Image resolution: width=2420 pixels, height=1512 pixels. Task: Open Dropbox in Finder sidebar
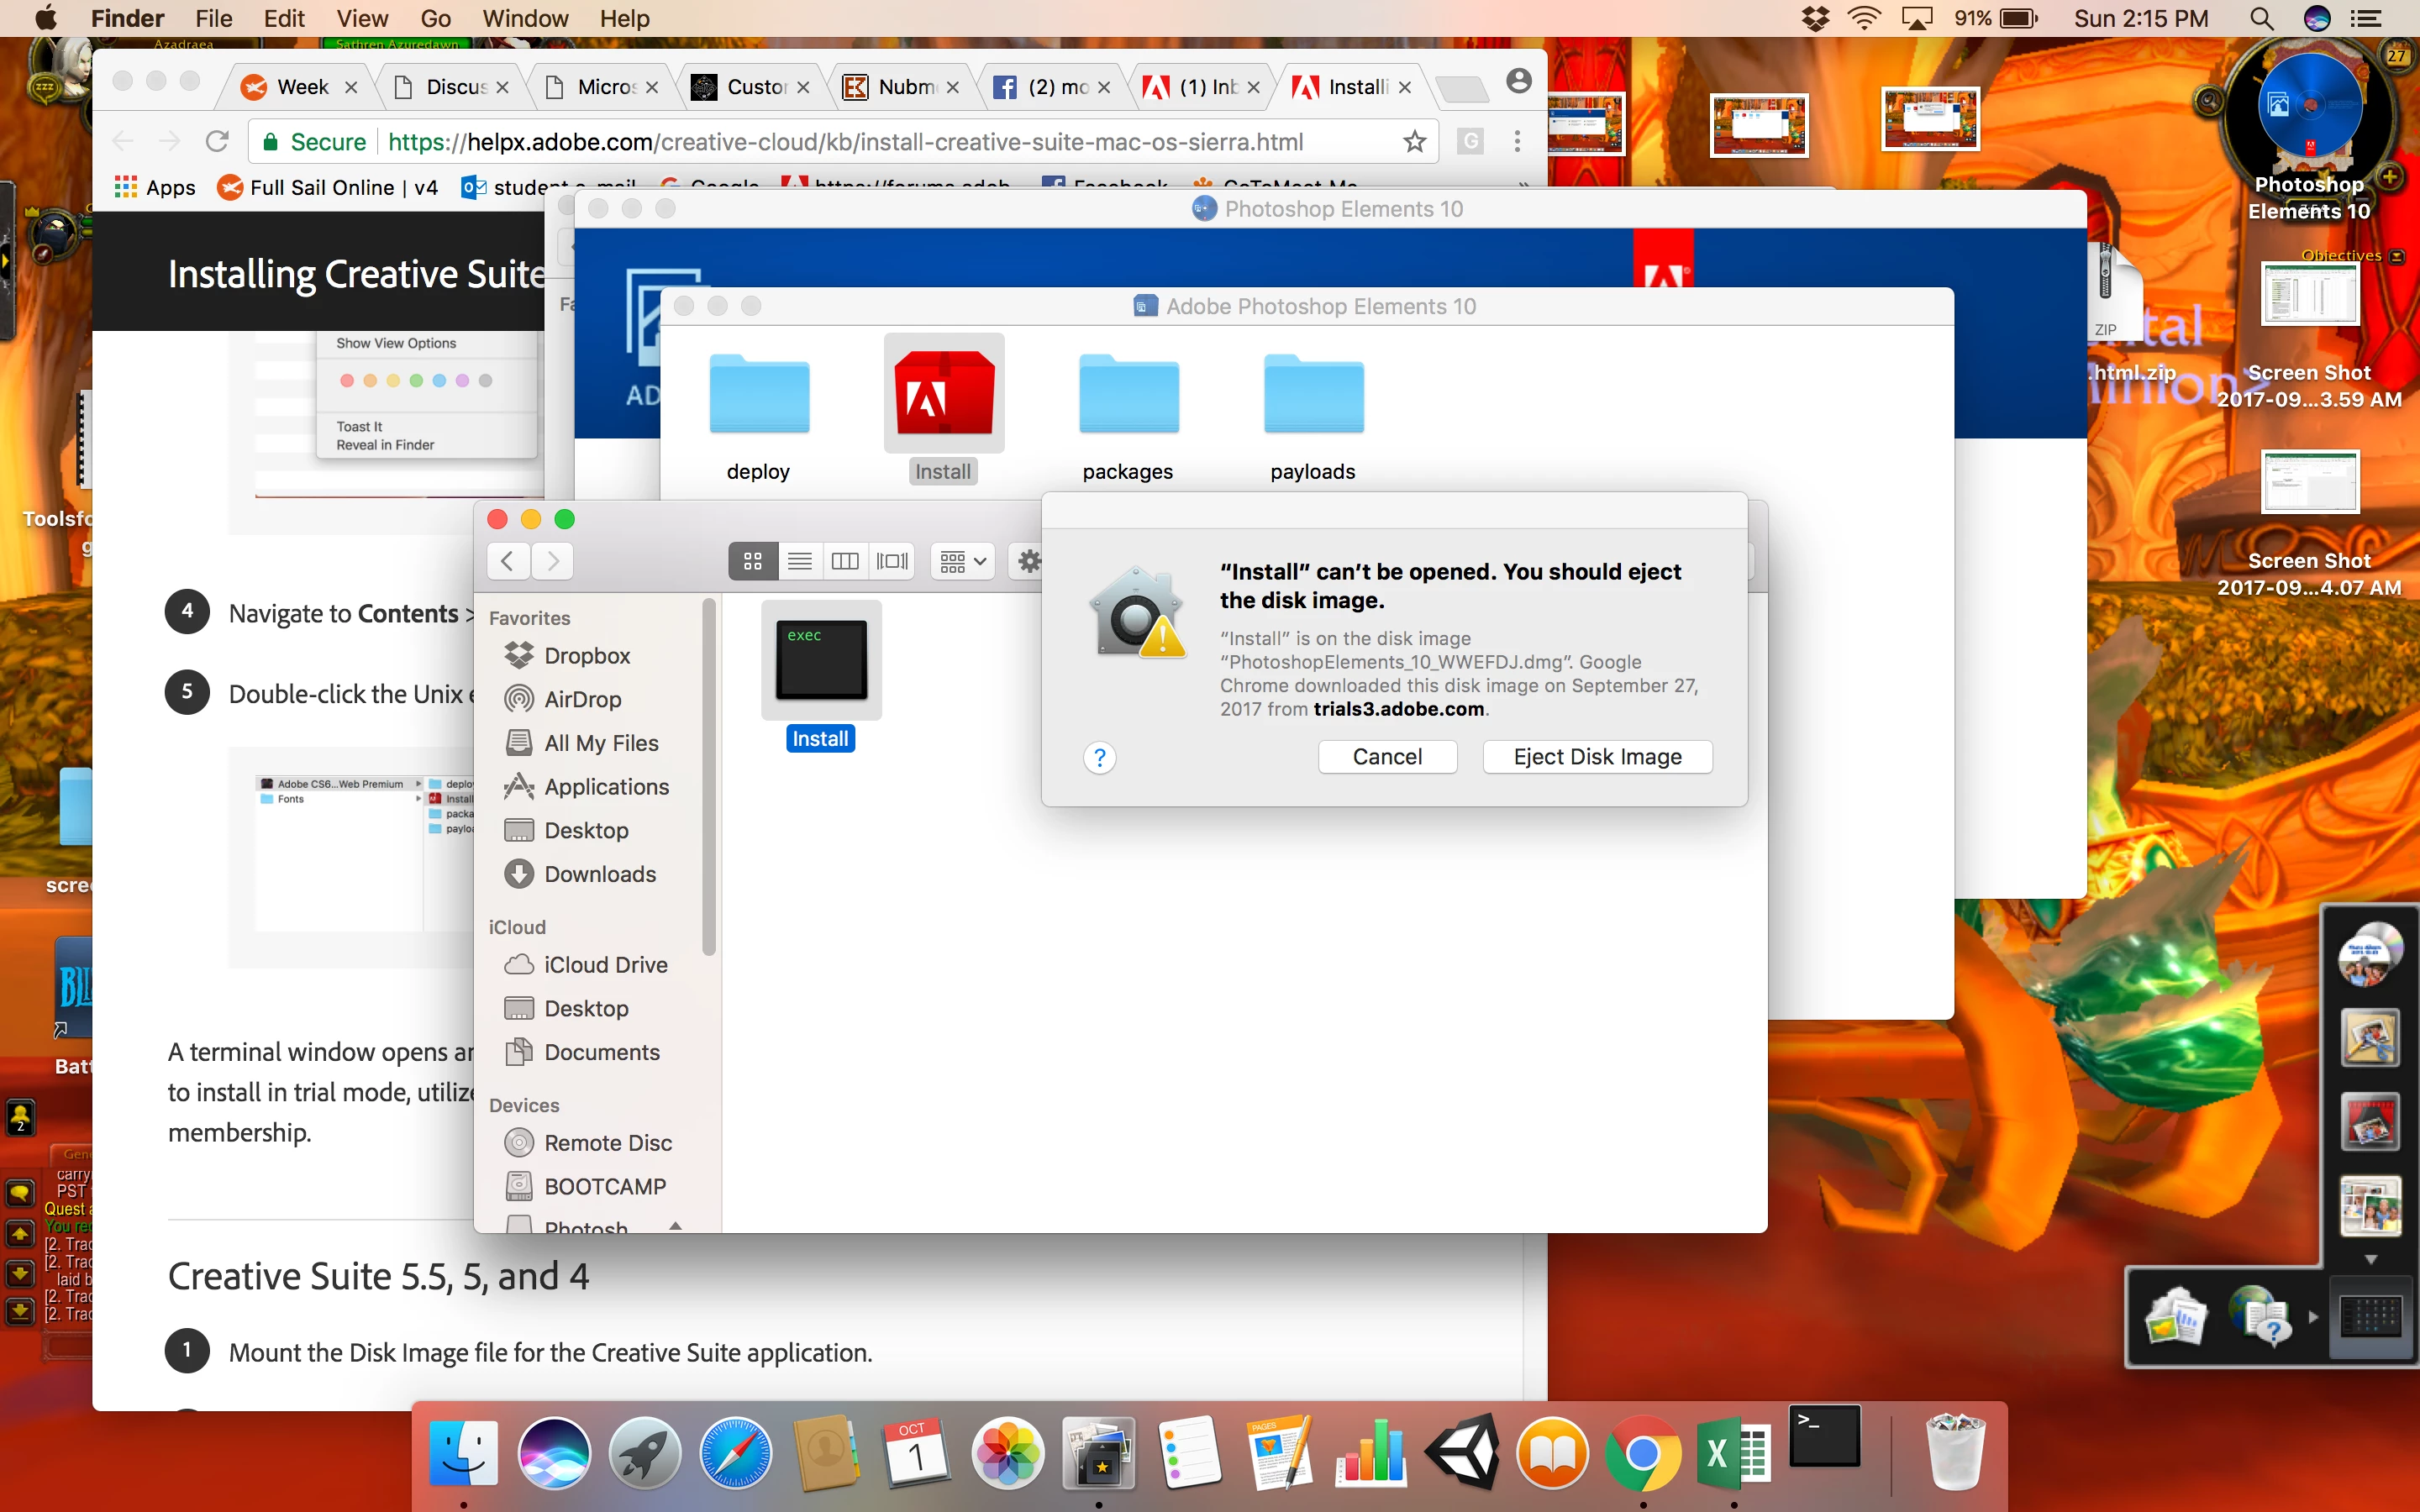(x=587, y=656)
